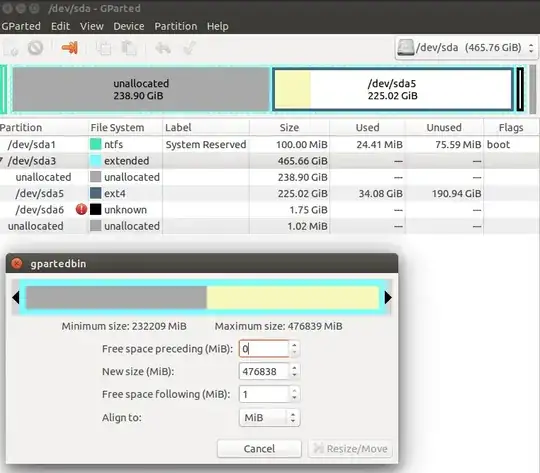
Task: Click the Paste partition toolbar icon
Action: pos(129,48)
